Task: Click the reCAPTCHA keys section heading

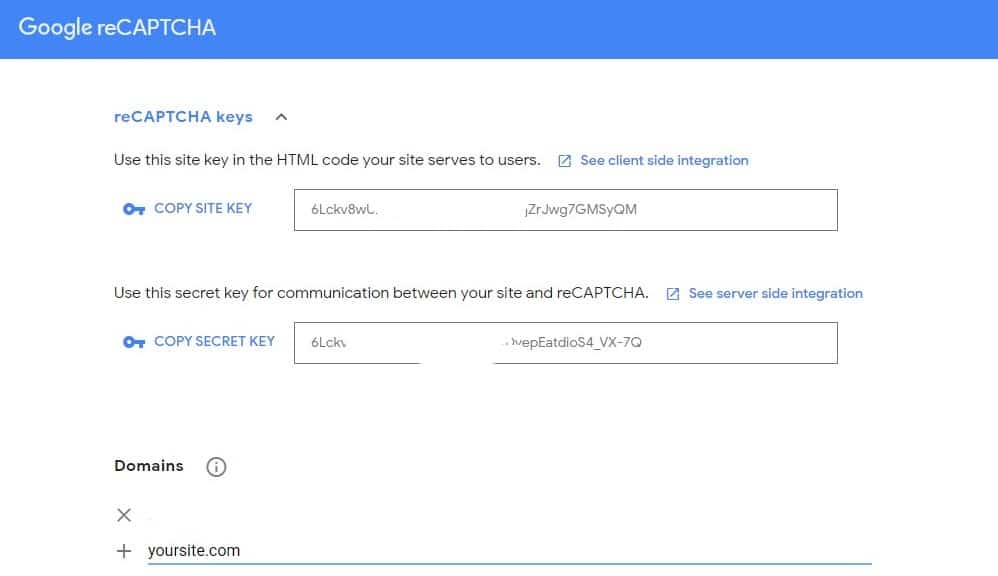Action: tap(183, 117)
